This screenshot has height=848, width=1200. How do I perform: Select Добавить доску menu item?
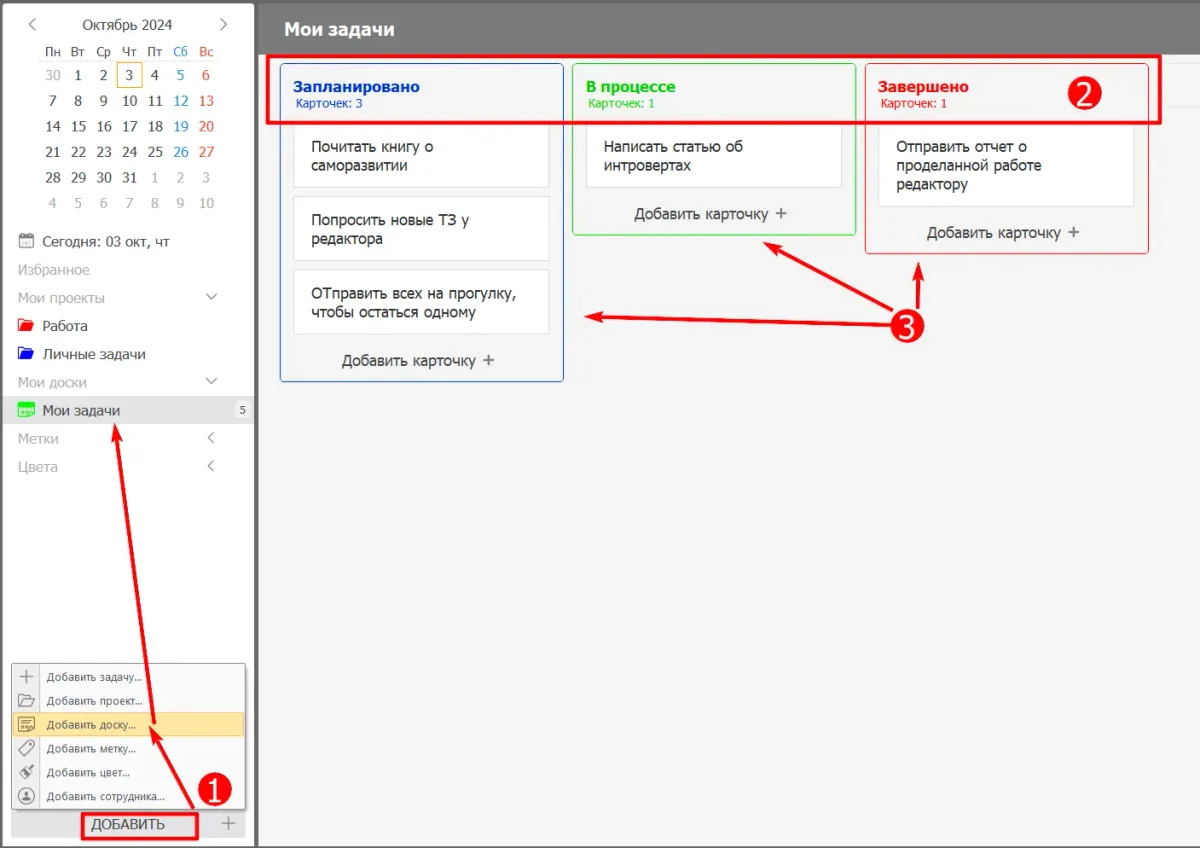click(91, 724)
